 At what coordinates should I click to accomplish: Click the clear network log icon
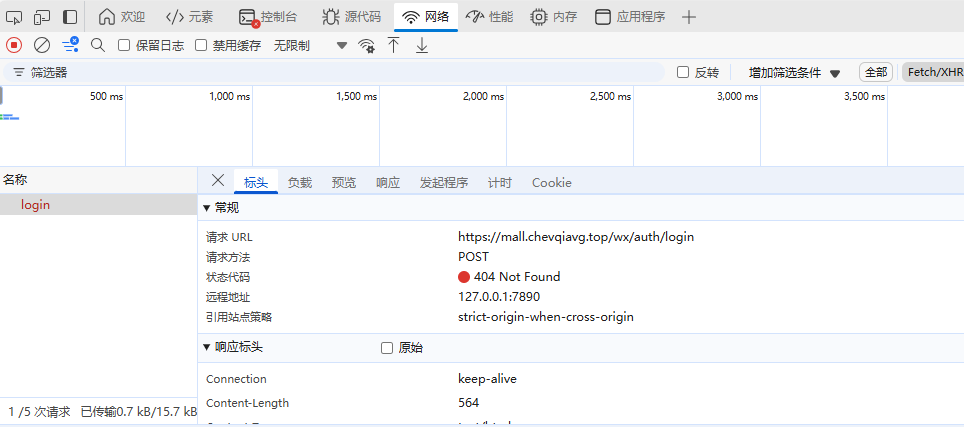[x=42, y=45]
